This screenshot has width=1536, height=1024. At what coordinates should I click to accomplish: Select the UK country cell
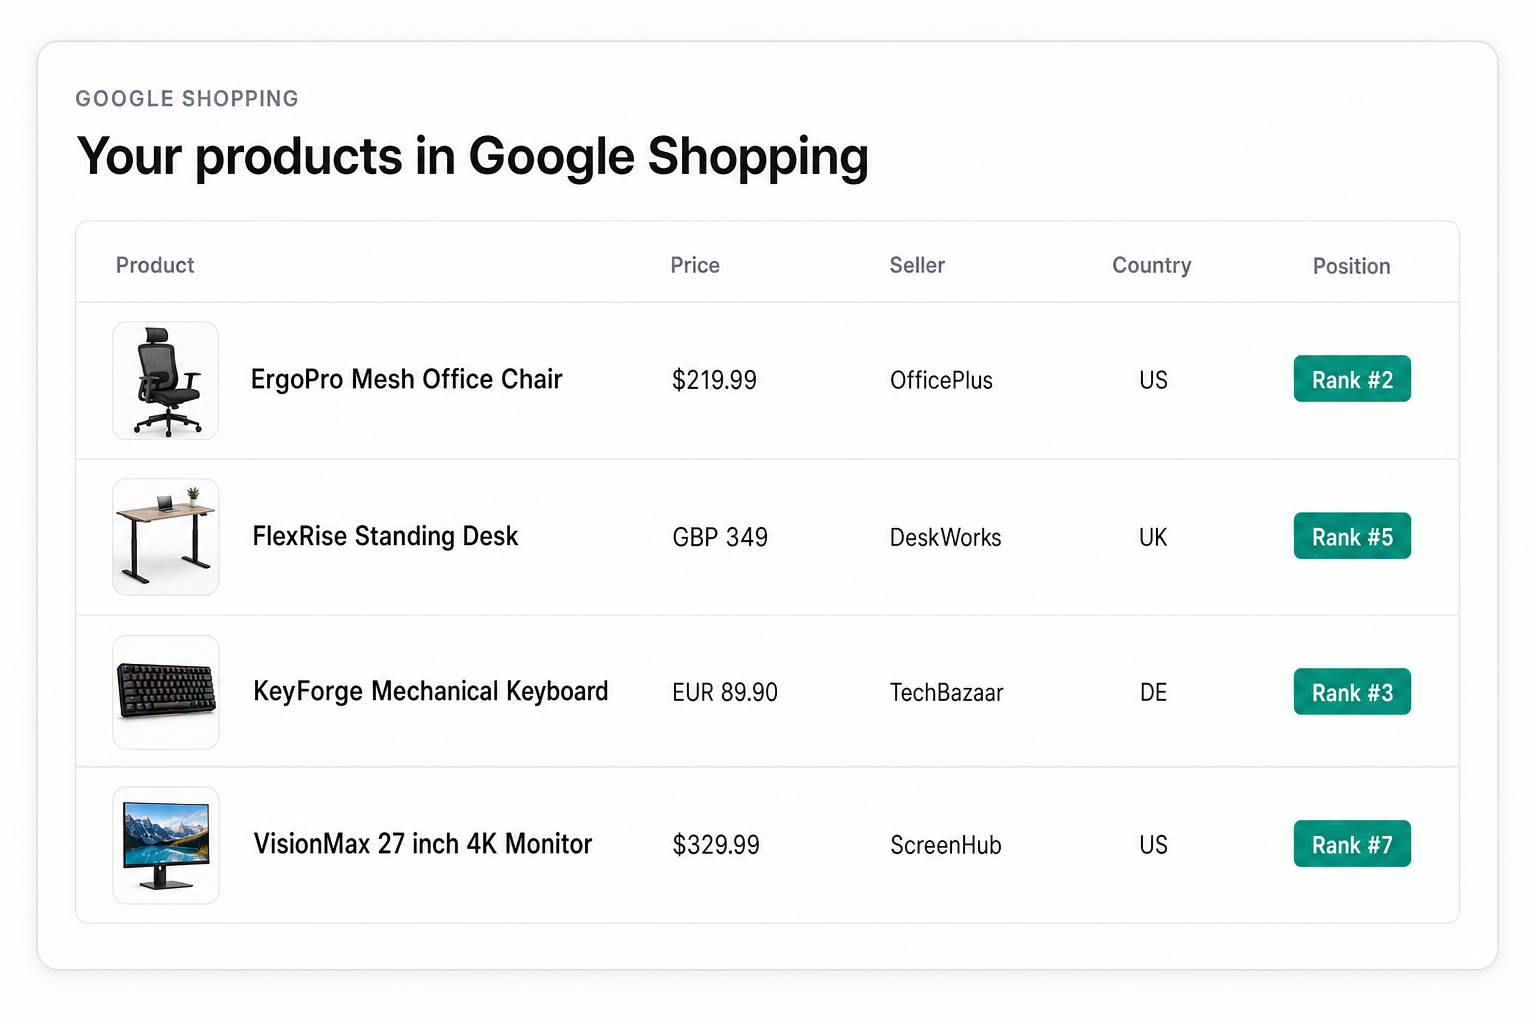1153,537
